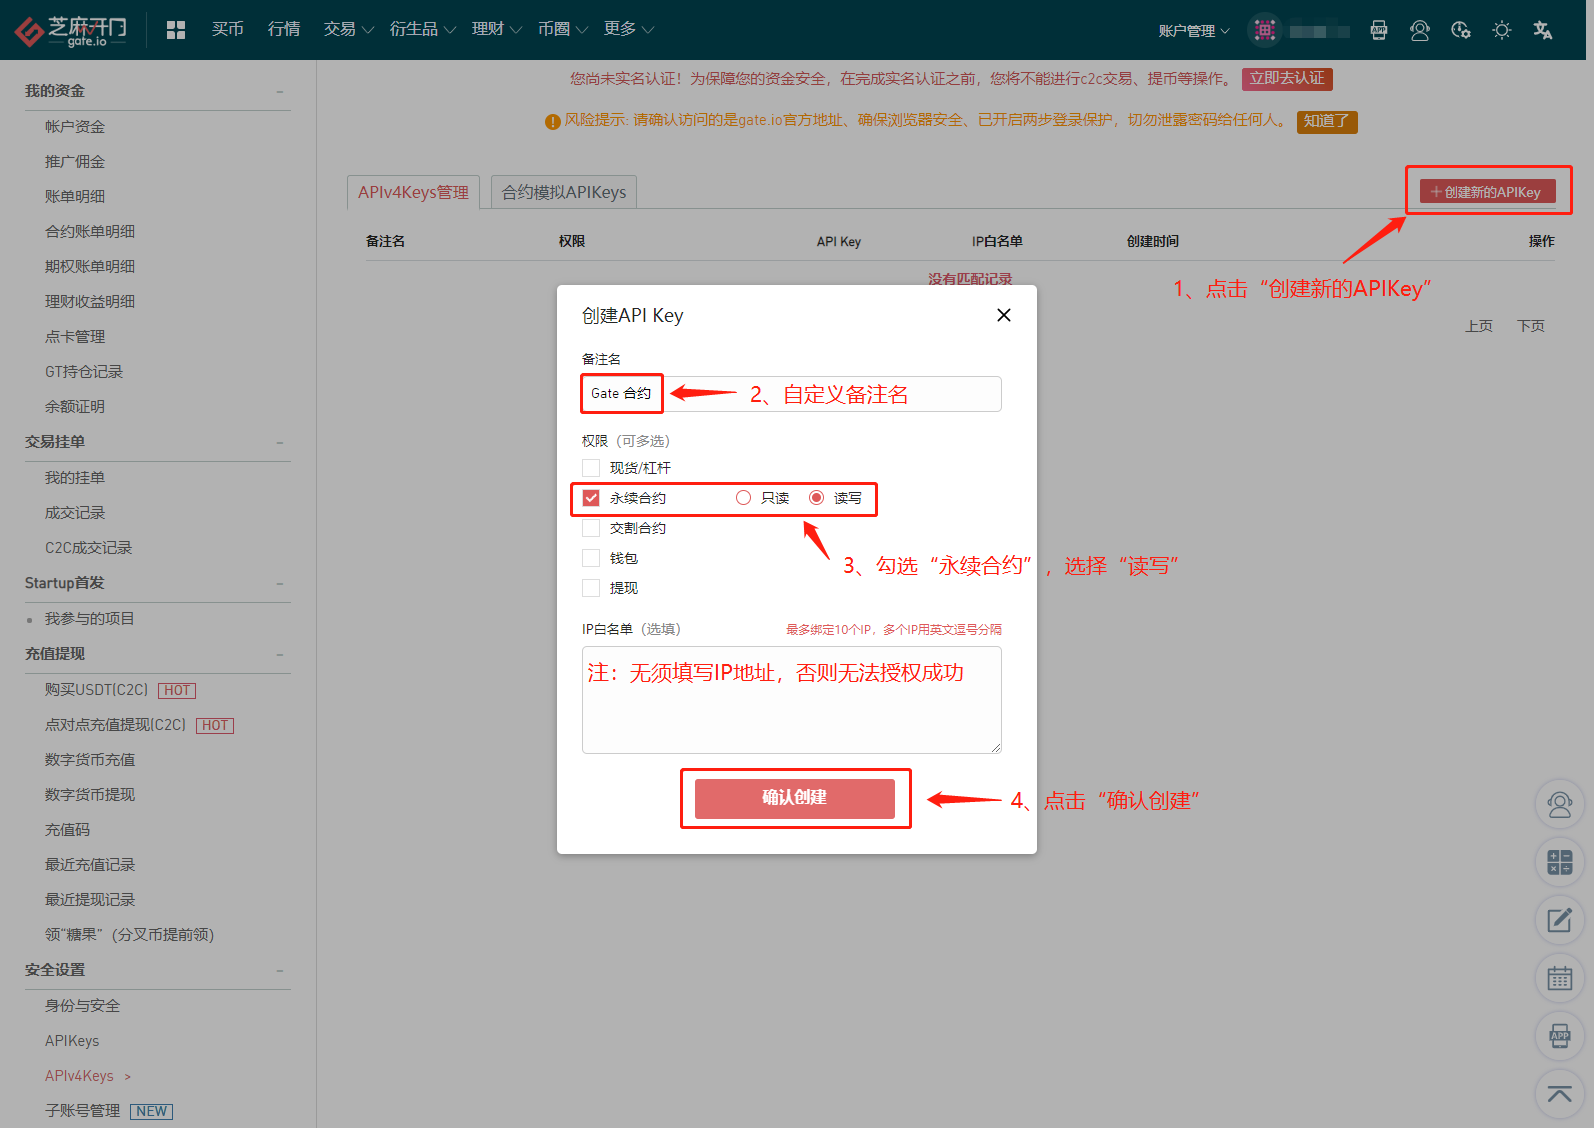
Task: Open the 账户管理 dropdown
Action: tap(1194, 31)
